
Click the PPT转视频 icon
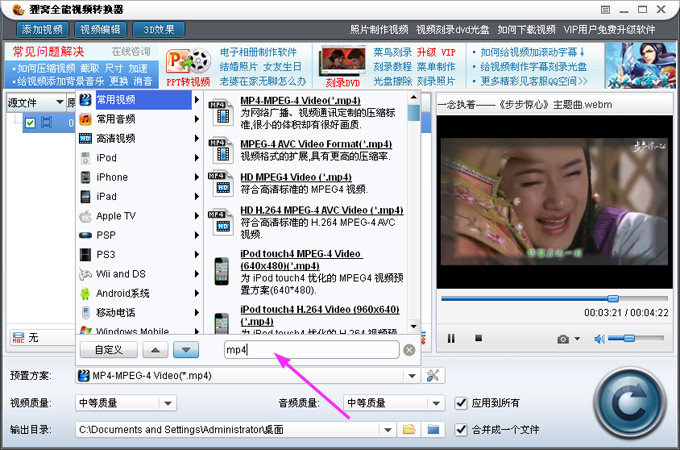pos(188,66)
